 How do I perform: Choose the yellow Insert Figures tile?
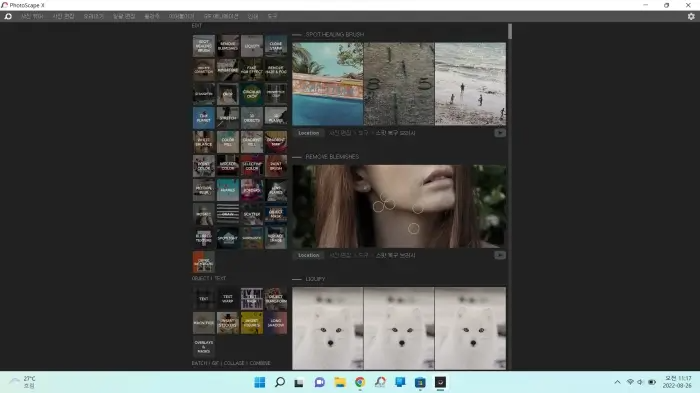[252, 323]
